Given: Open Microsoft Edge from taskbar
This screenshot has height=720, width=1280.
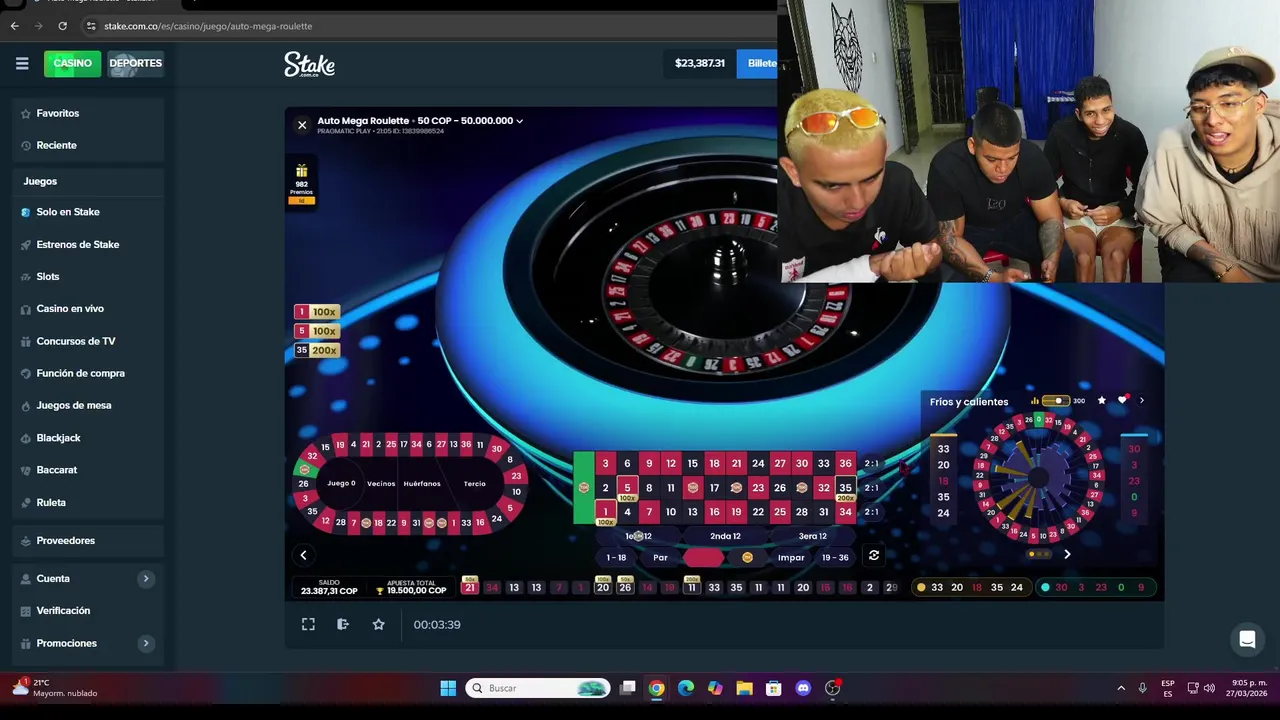Looking at the screenshot, I should tap(685, 688).
